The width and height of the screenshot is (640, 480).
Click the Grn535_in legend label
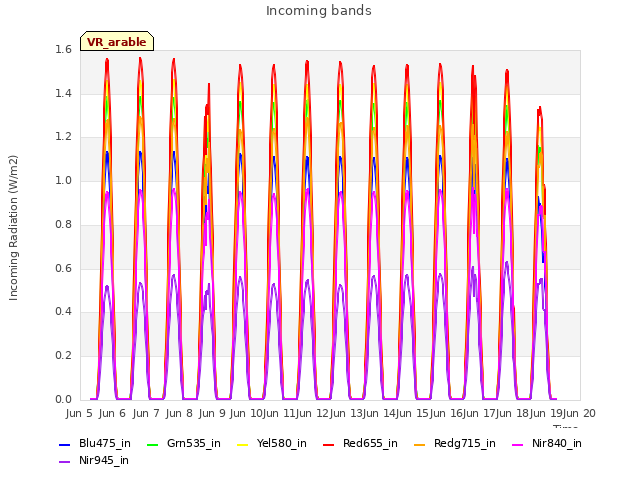[193, 443]
